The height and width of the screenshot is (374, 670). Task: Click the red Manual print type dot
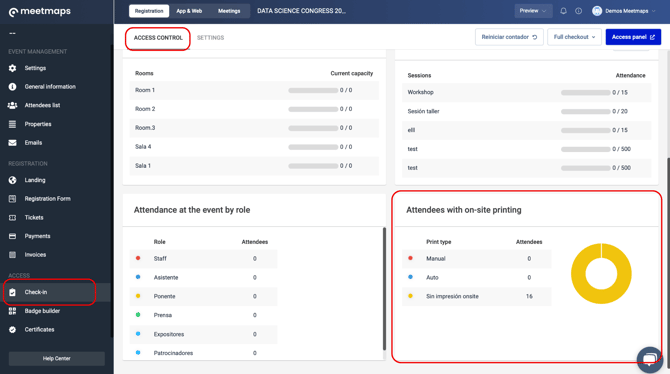(x=410, y=258)
